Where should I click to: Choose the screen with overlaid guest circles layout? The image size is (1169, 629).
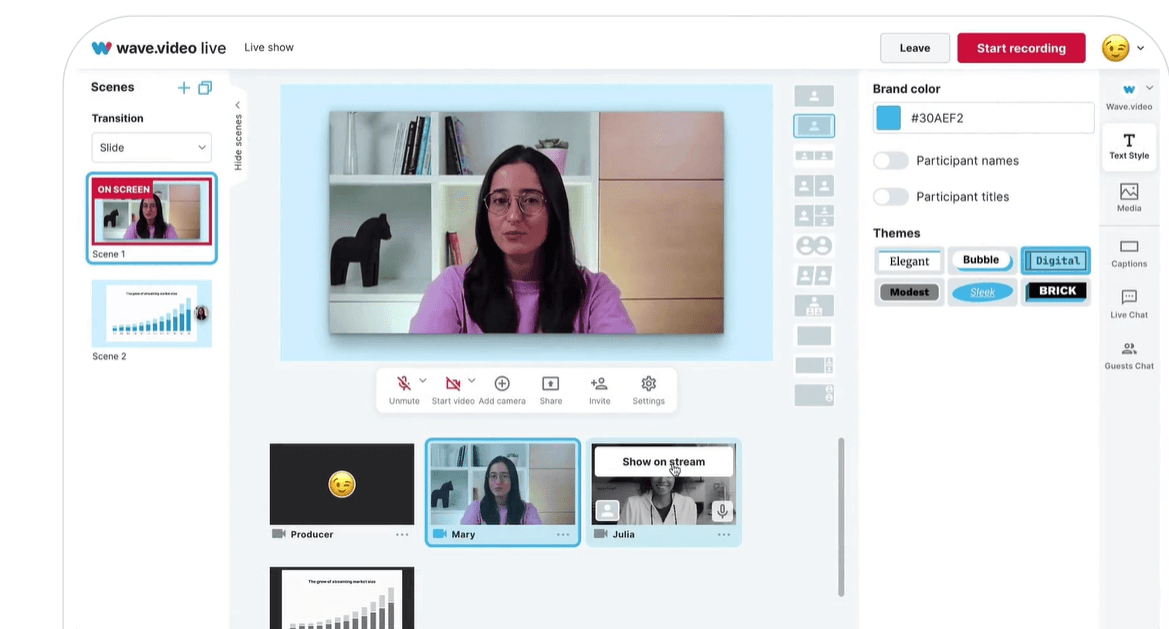[814, 395]
